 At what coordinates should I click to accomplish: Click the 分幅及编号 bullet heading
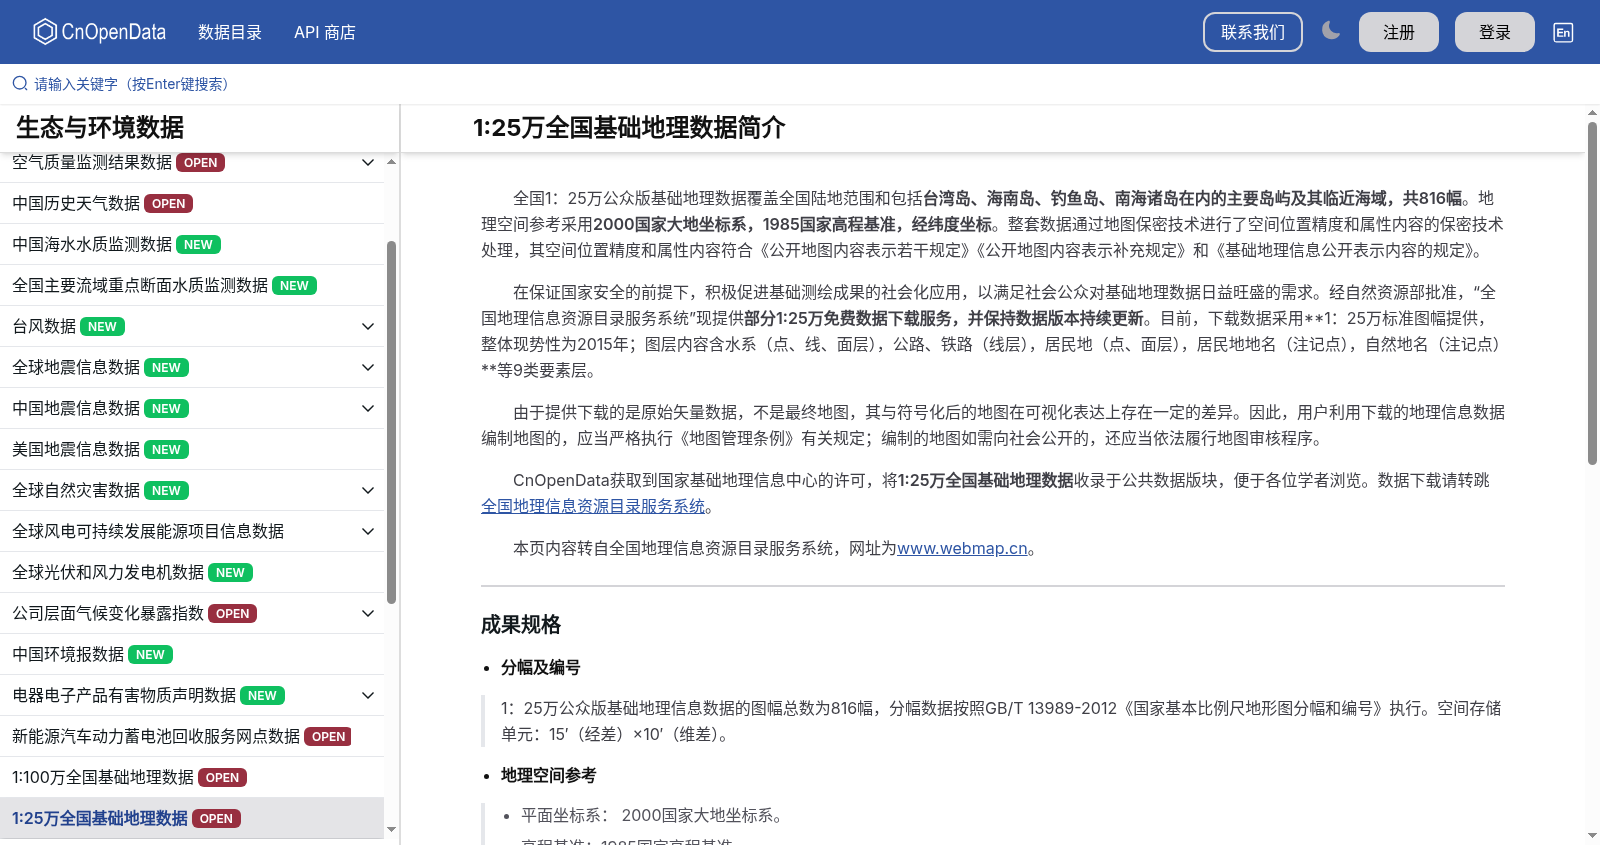pyautogui.click(x=541, y=667)
